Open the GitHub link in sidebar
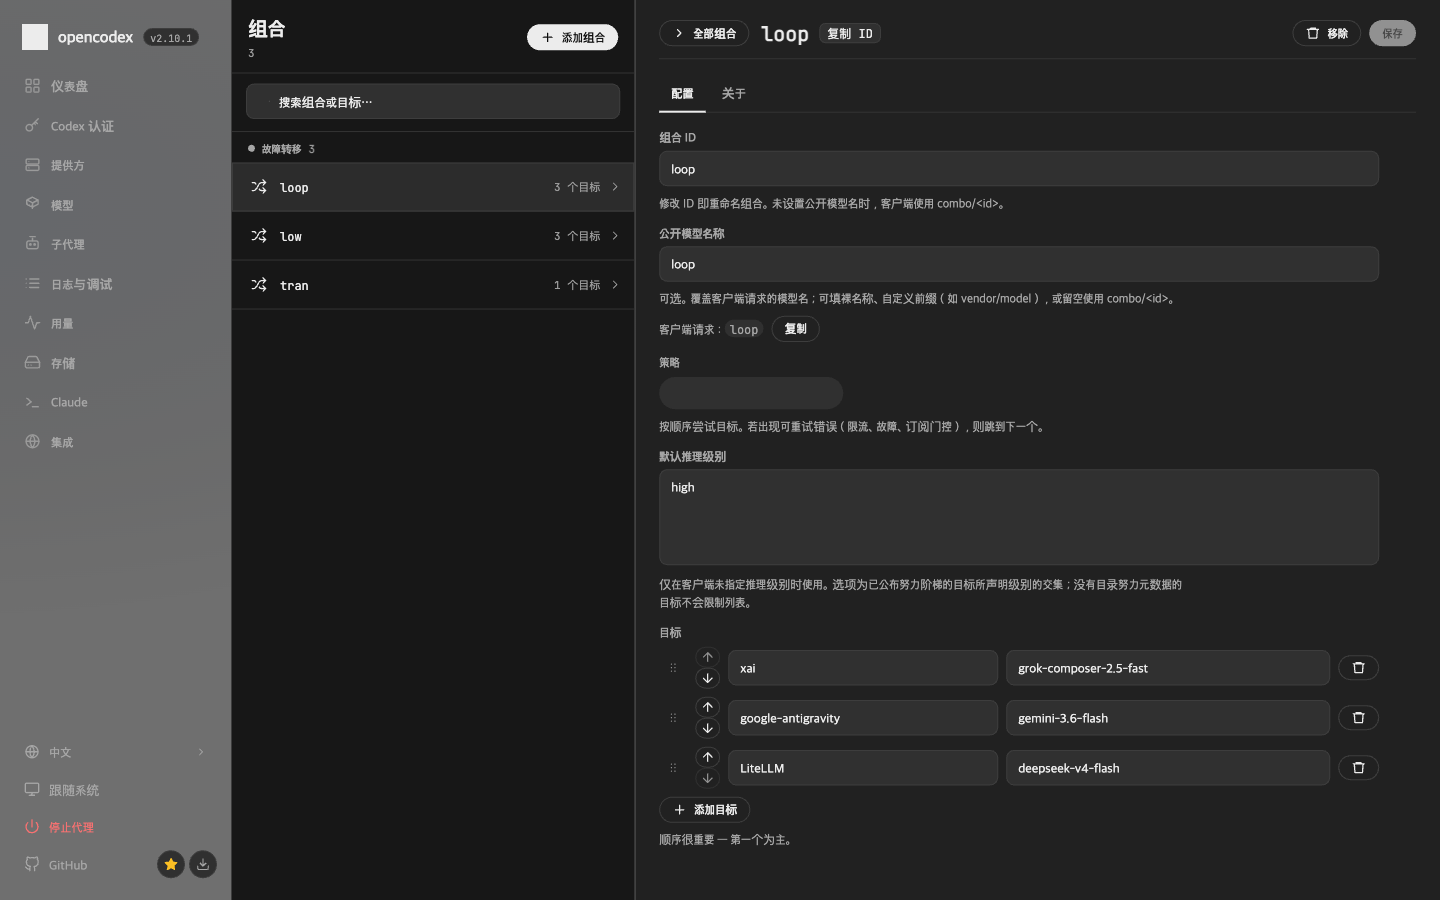The image size is (1440, 900). (x=57, y=865)
